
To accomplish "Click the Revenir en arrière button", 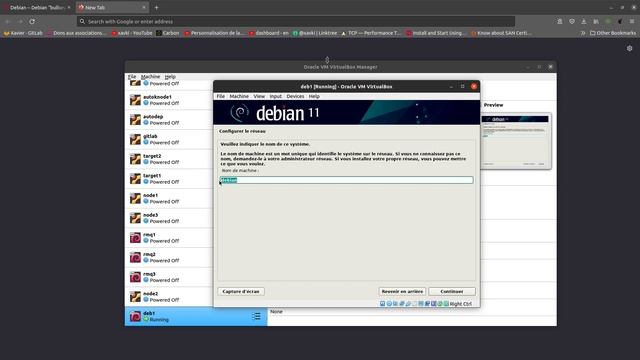I will (402, 291).
